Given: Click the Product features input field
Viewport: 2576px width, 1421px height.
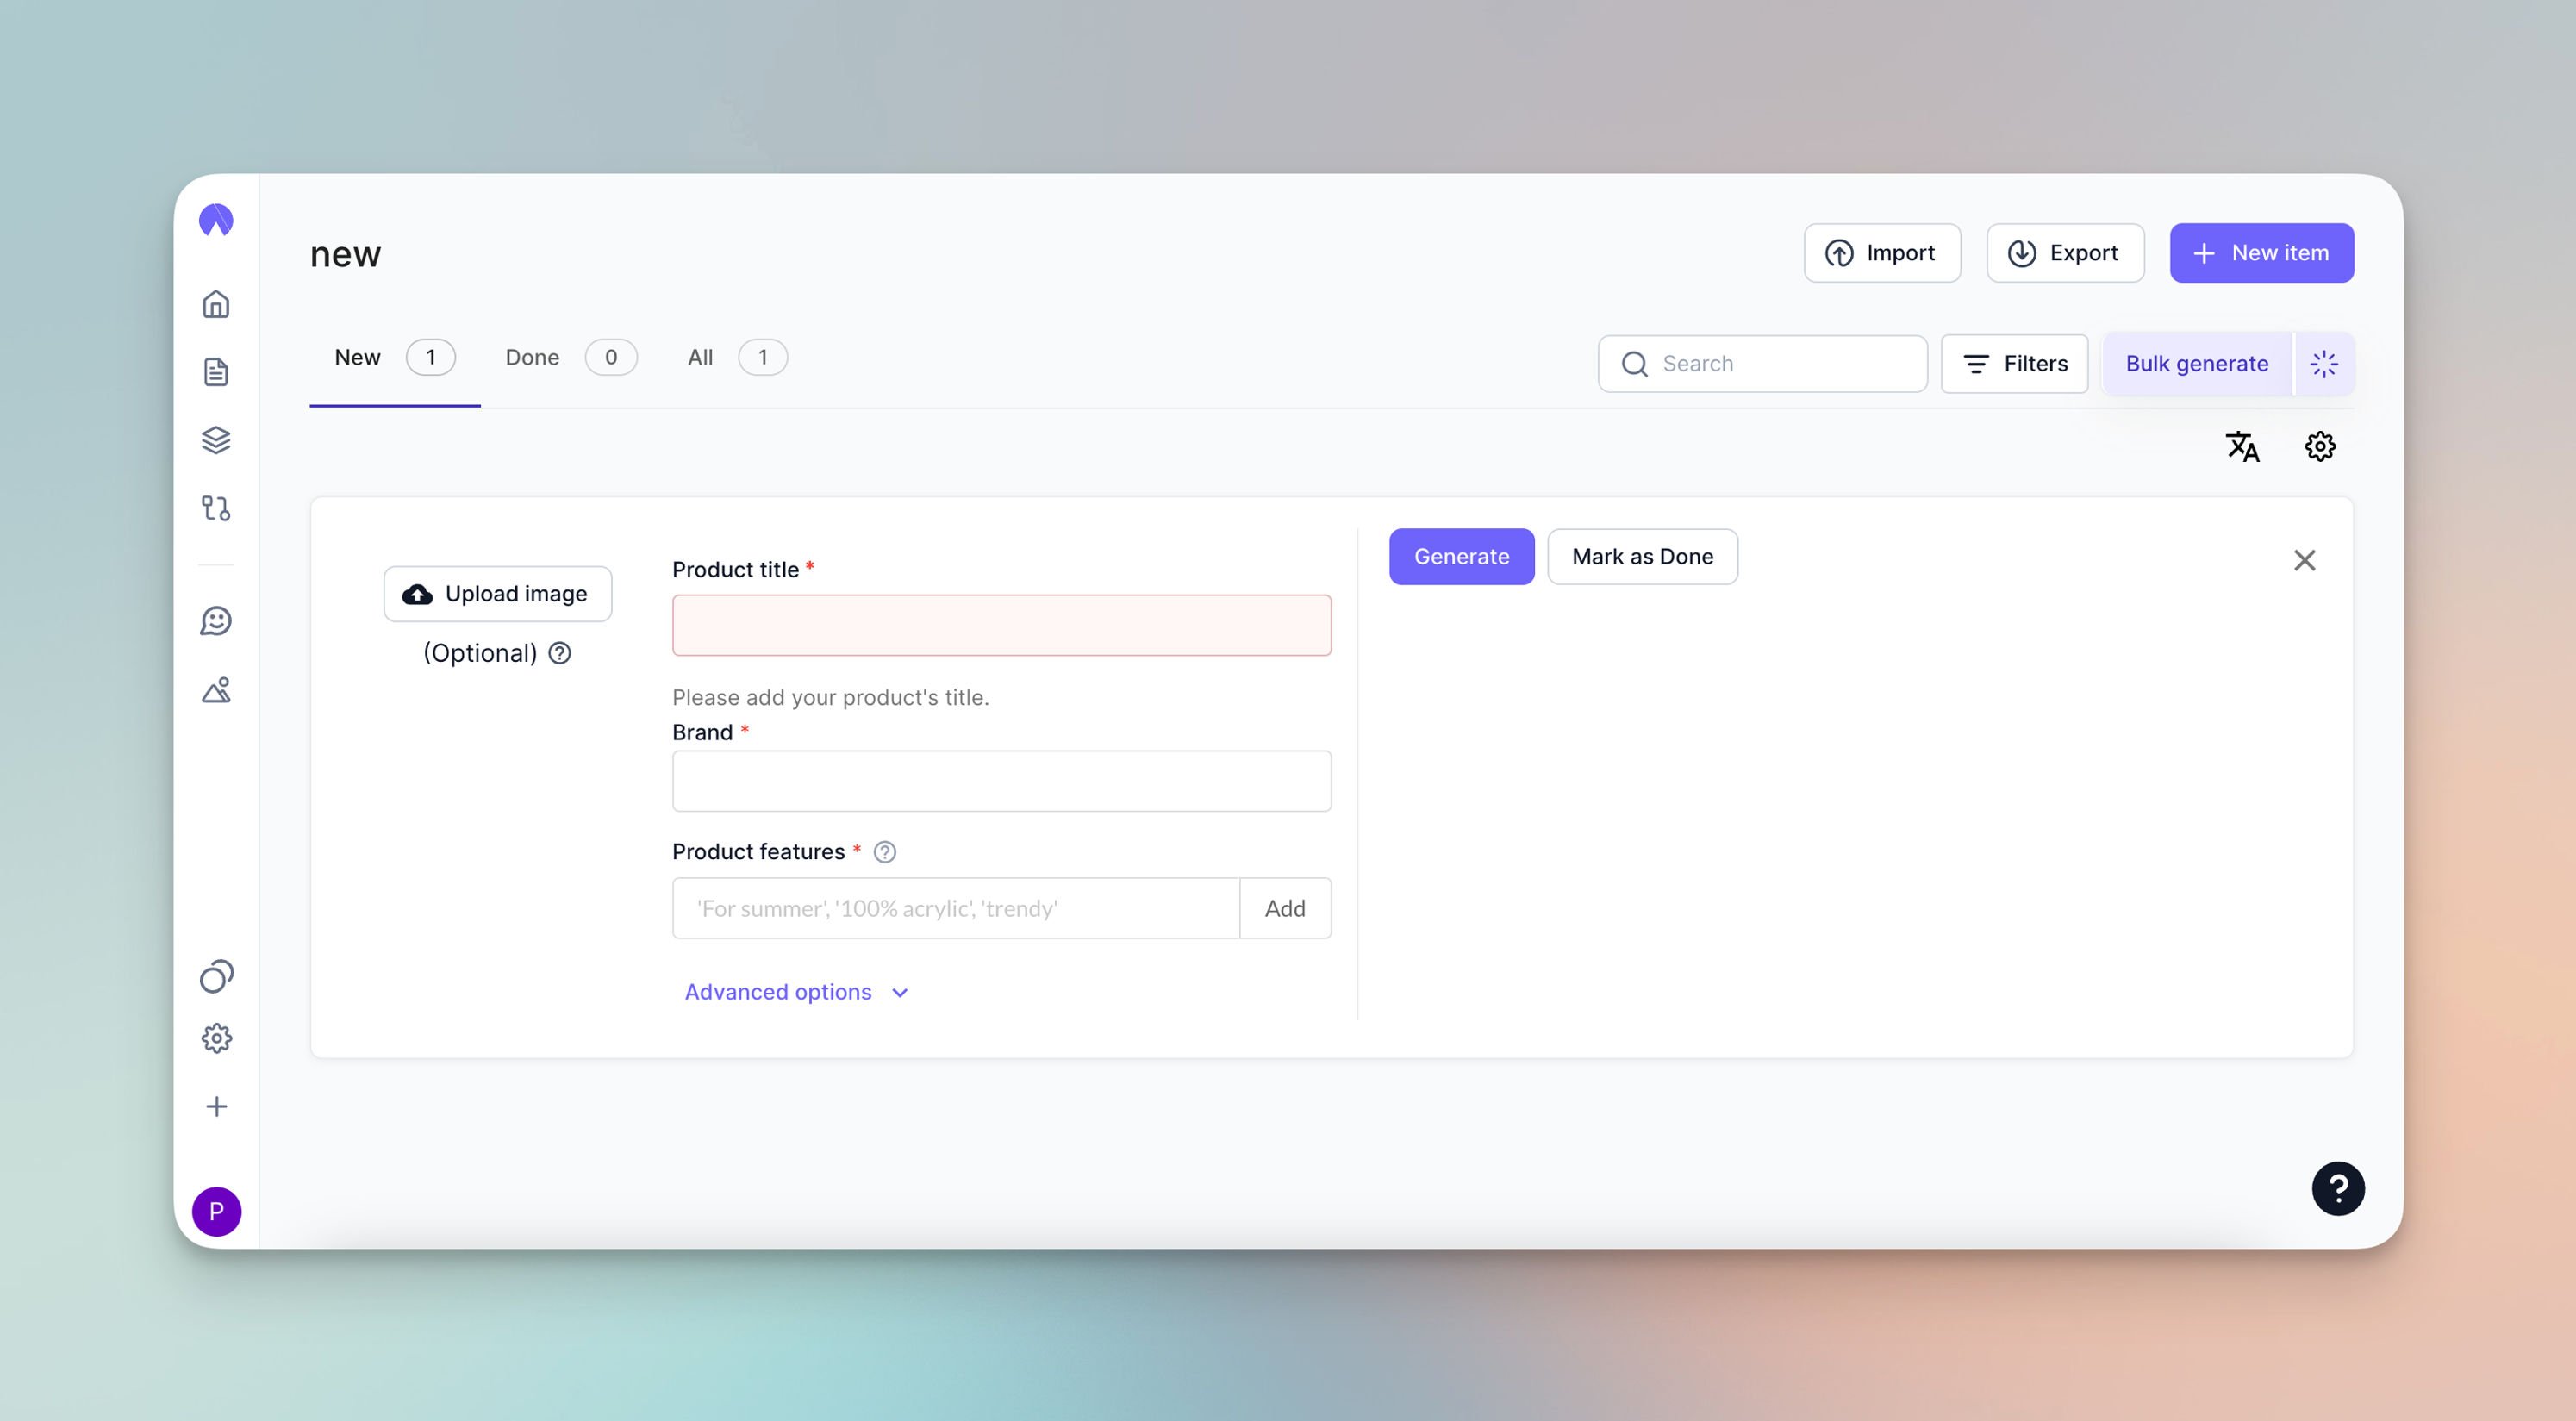Looking at the screenshot, I should pyautogui.click(x=957, y=907).
